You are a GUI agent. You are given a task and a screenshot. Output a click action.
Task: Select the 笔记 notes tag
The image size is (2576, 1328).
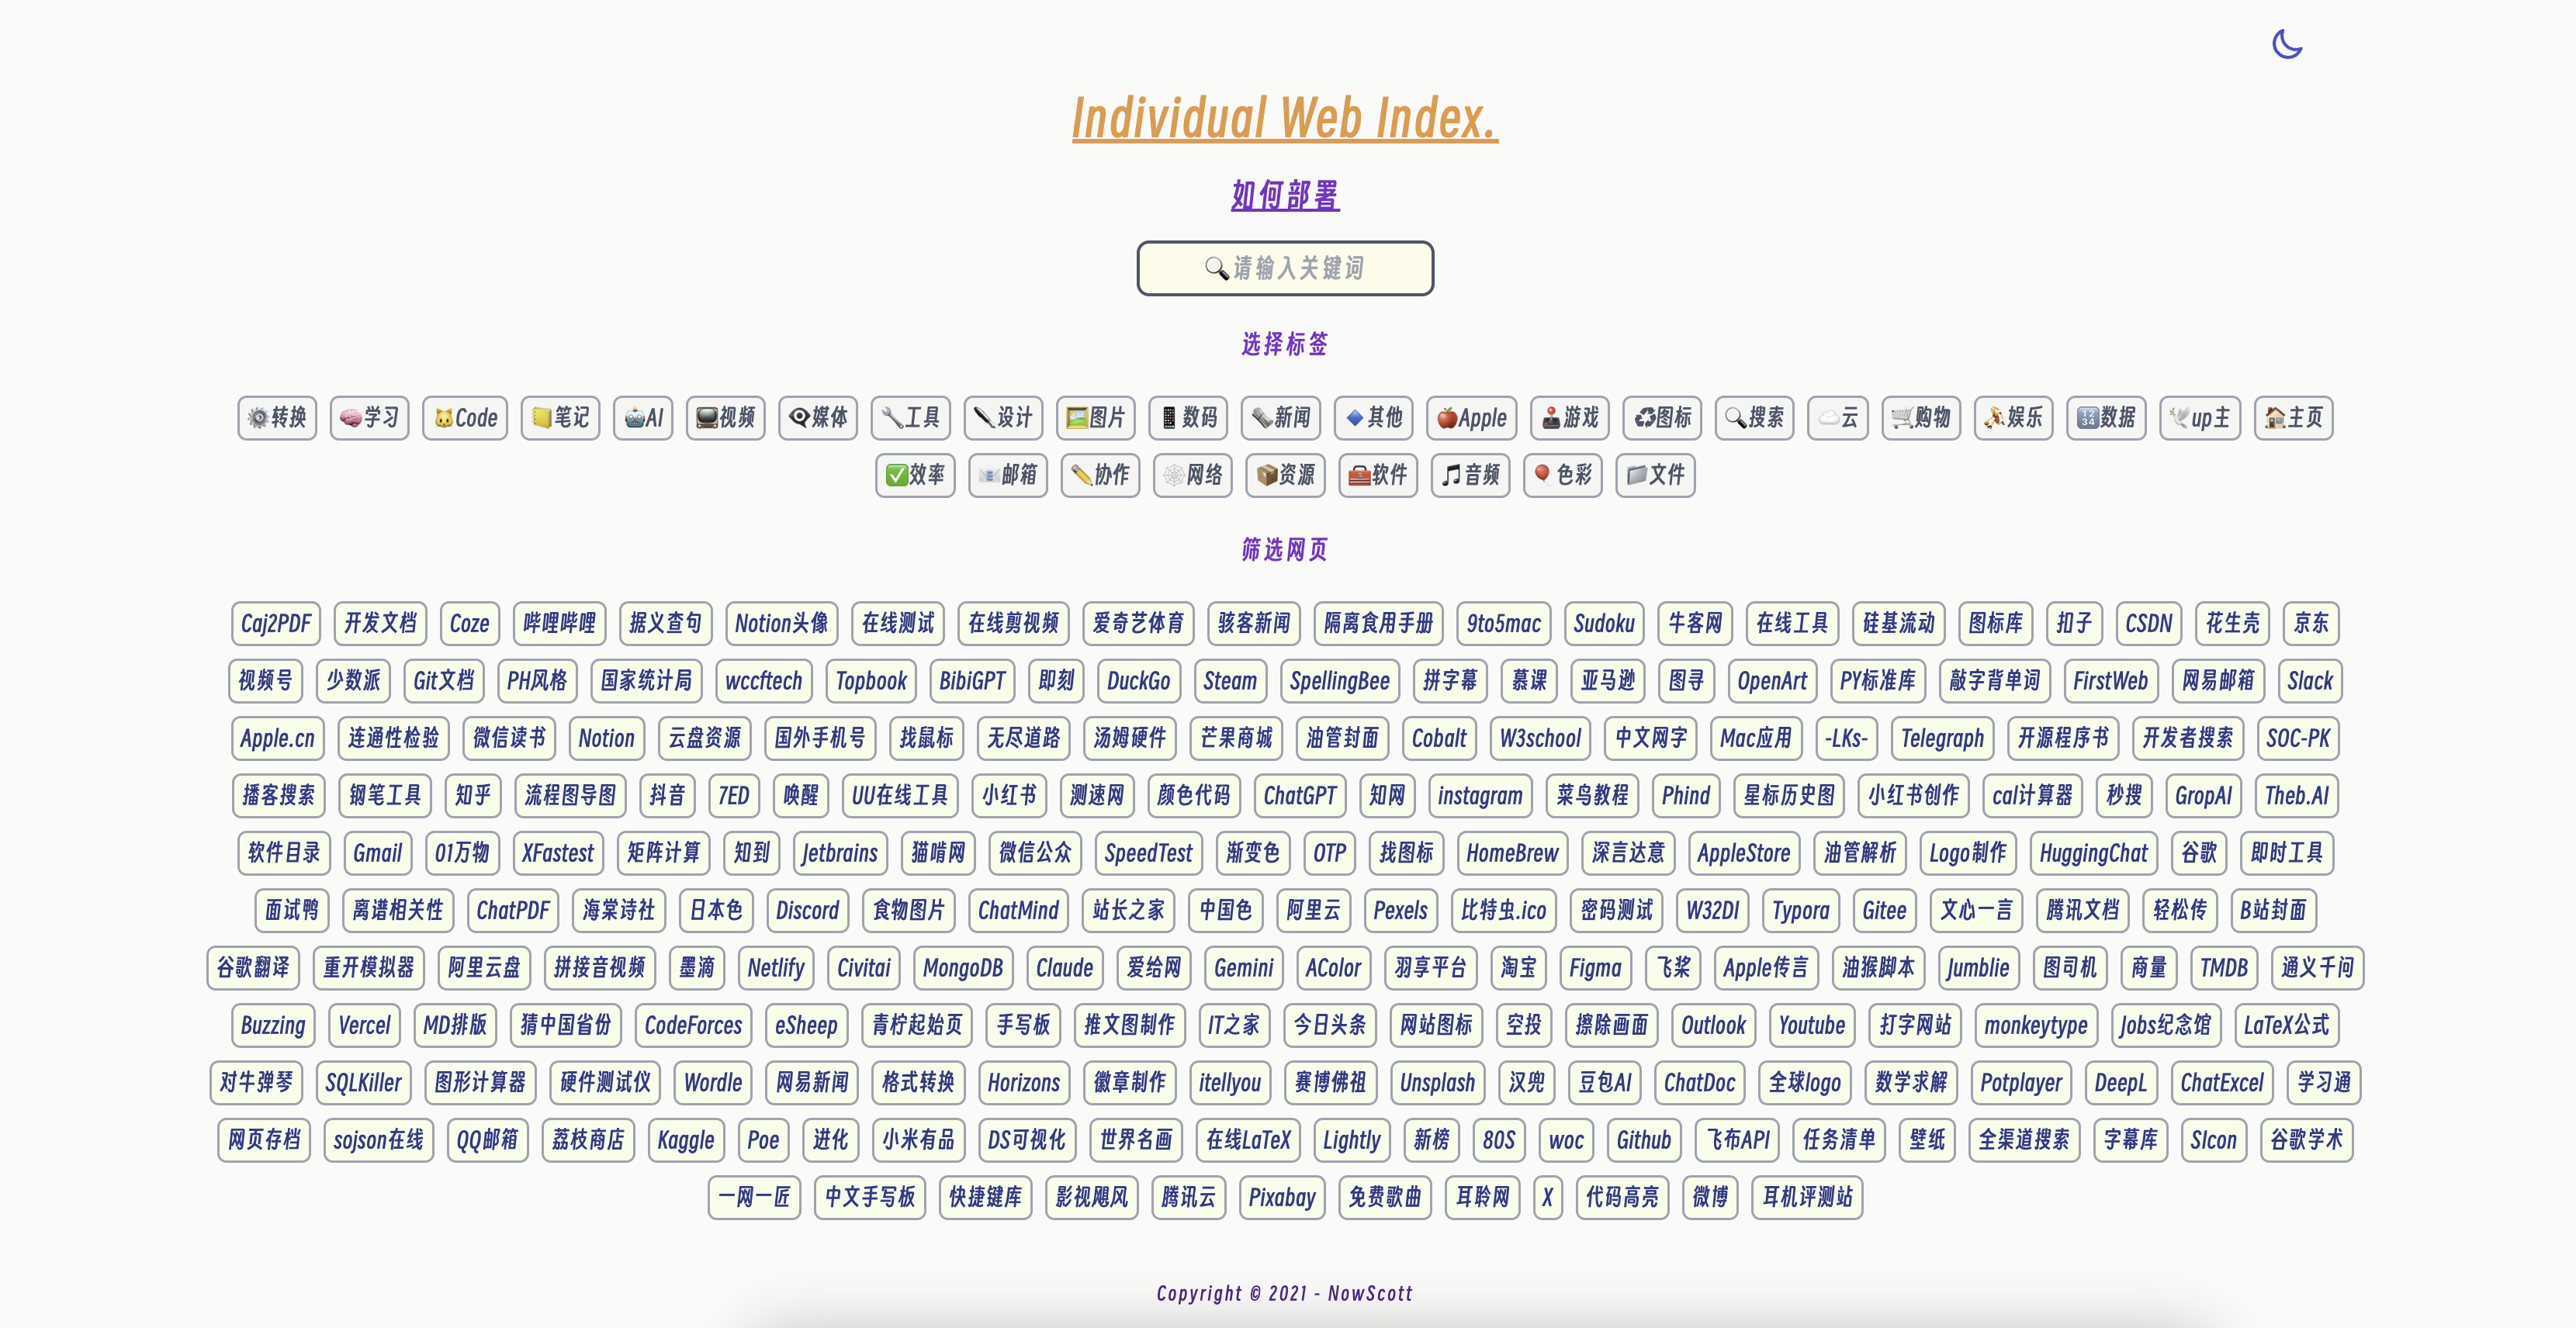[560, 418]
